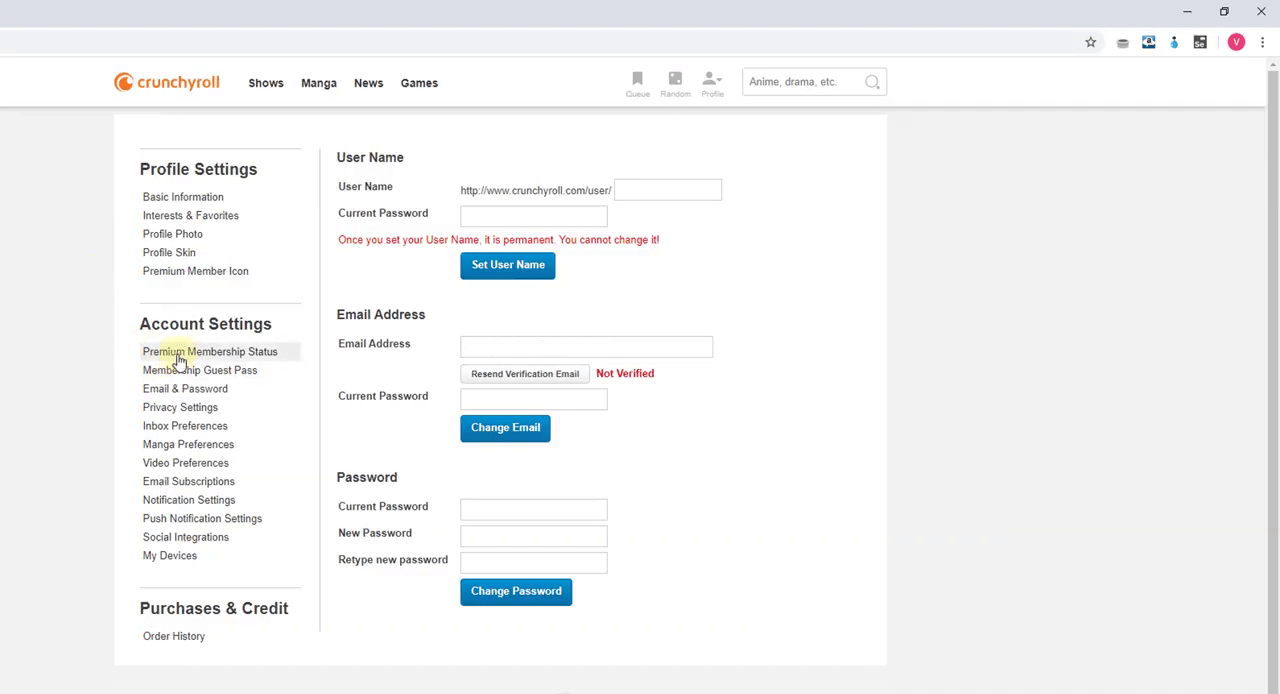The image size is (1280, 694).
Task: Click Current Password field under User Name
Action: 533,216
